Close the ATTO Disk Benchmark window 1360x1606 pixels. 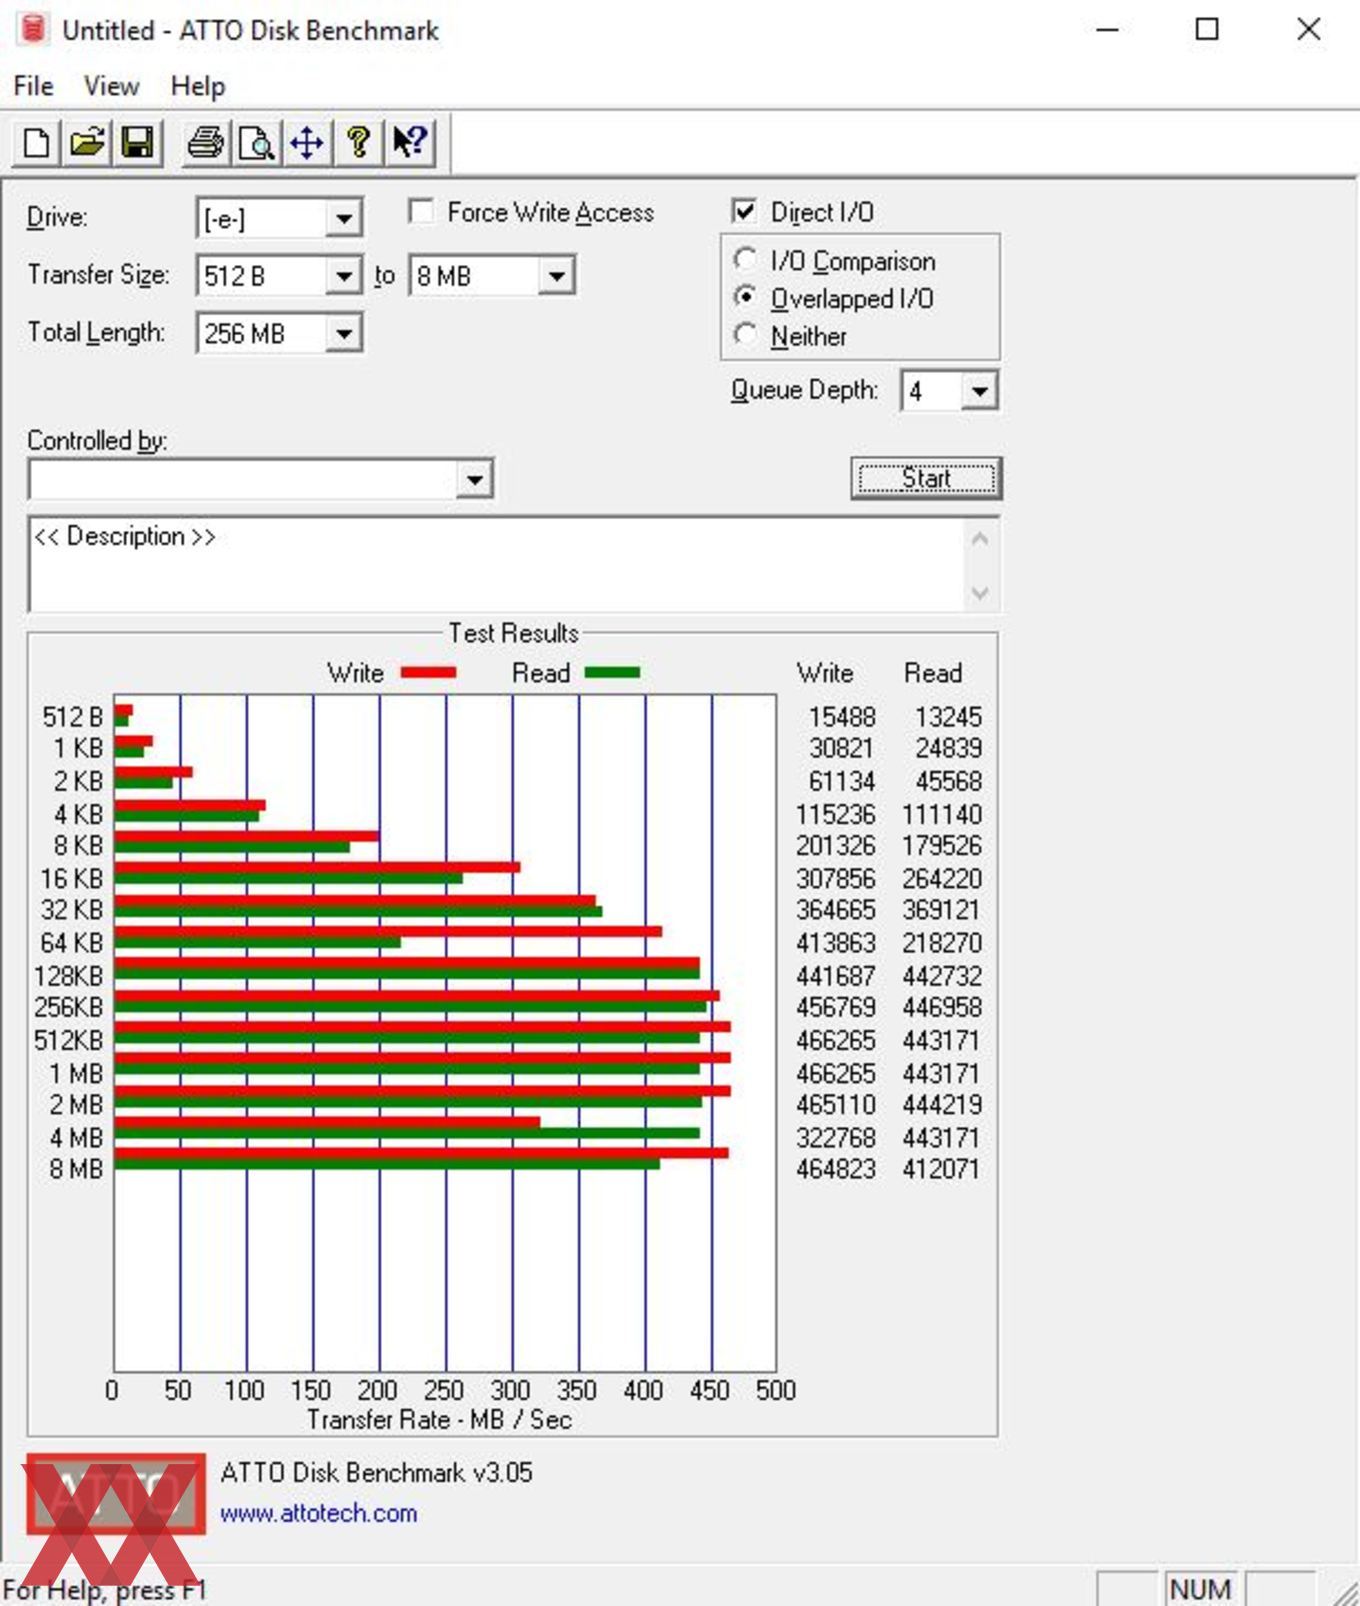[x=1308, y=29]
